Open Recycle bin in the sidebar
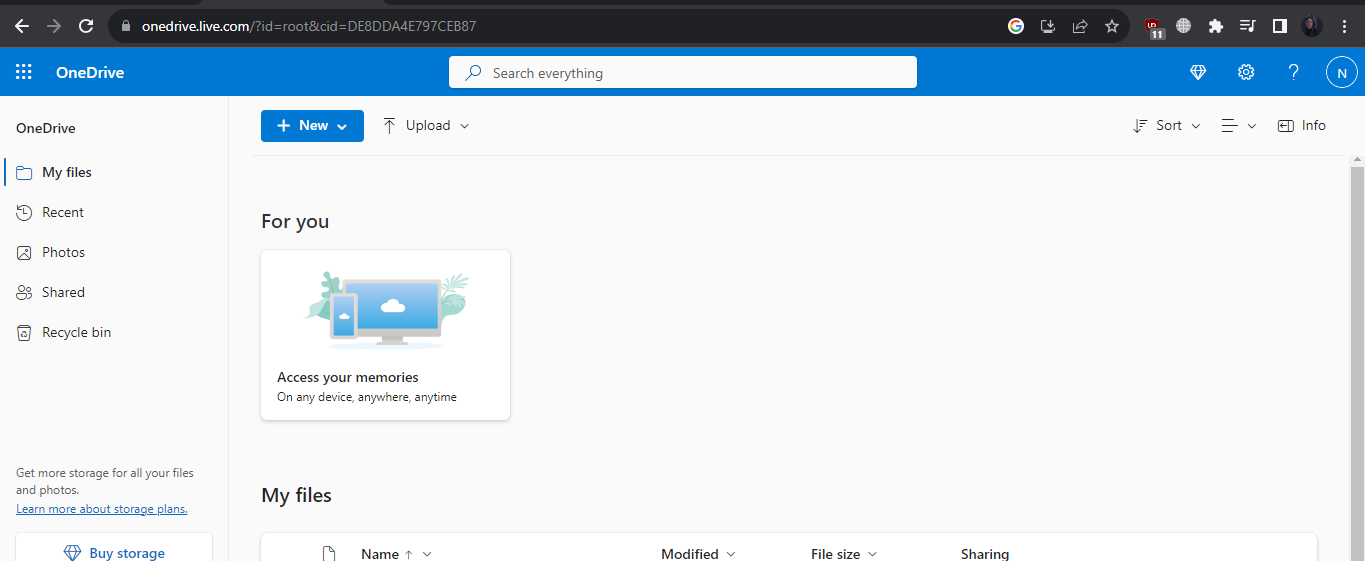The width and height of the screenshot is (1365, 561). coord(114,332)
